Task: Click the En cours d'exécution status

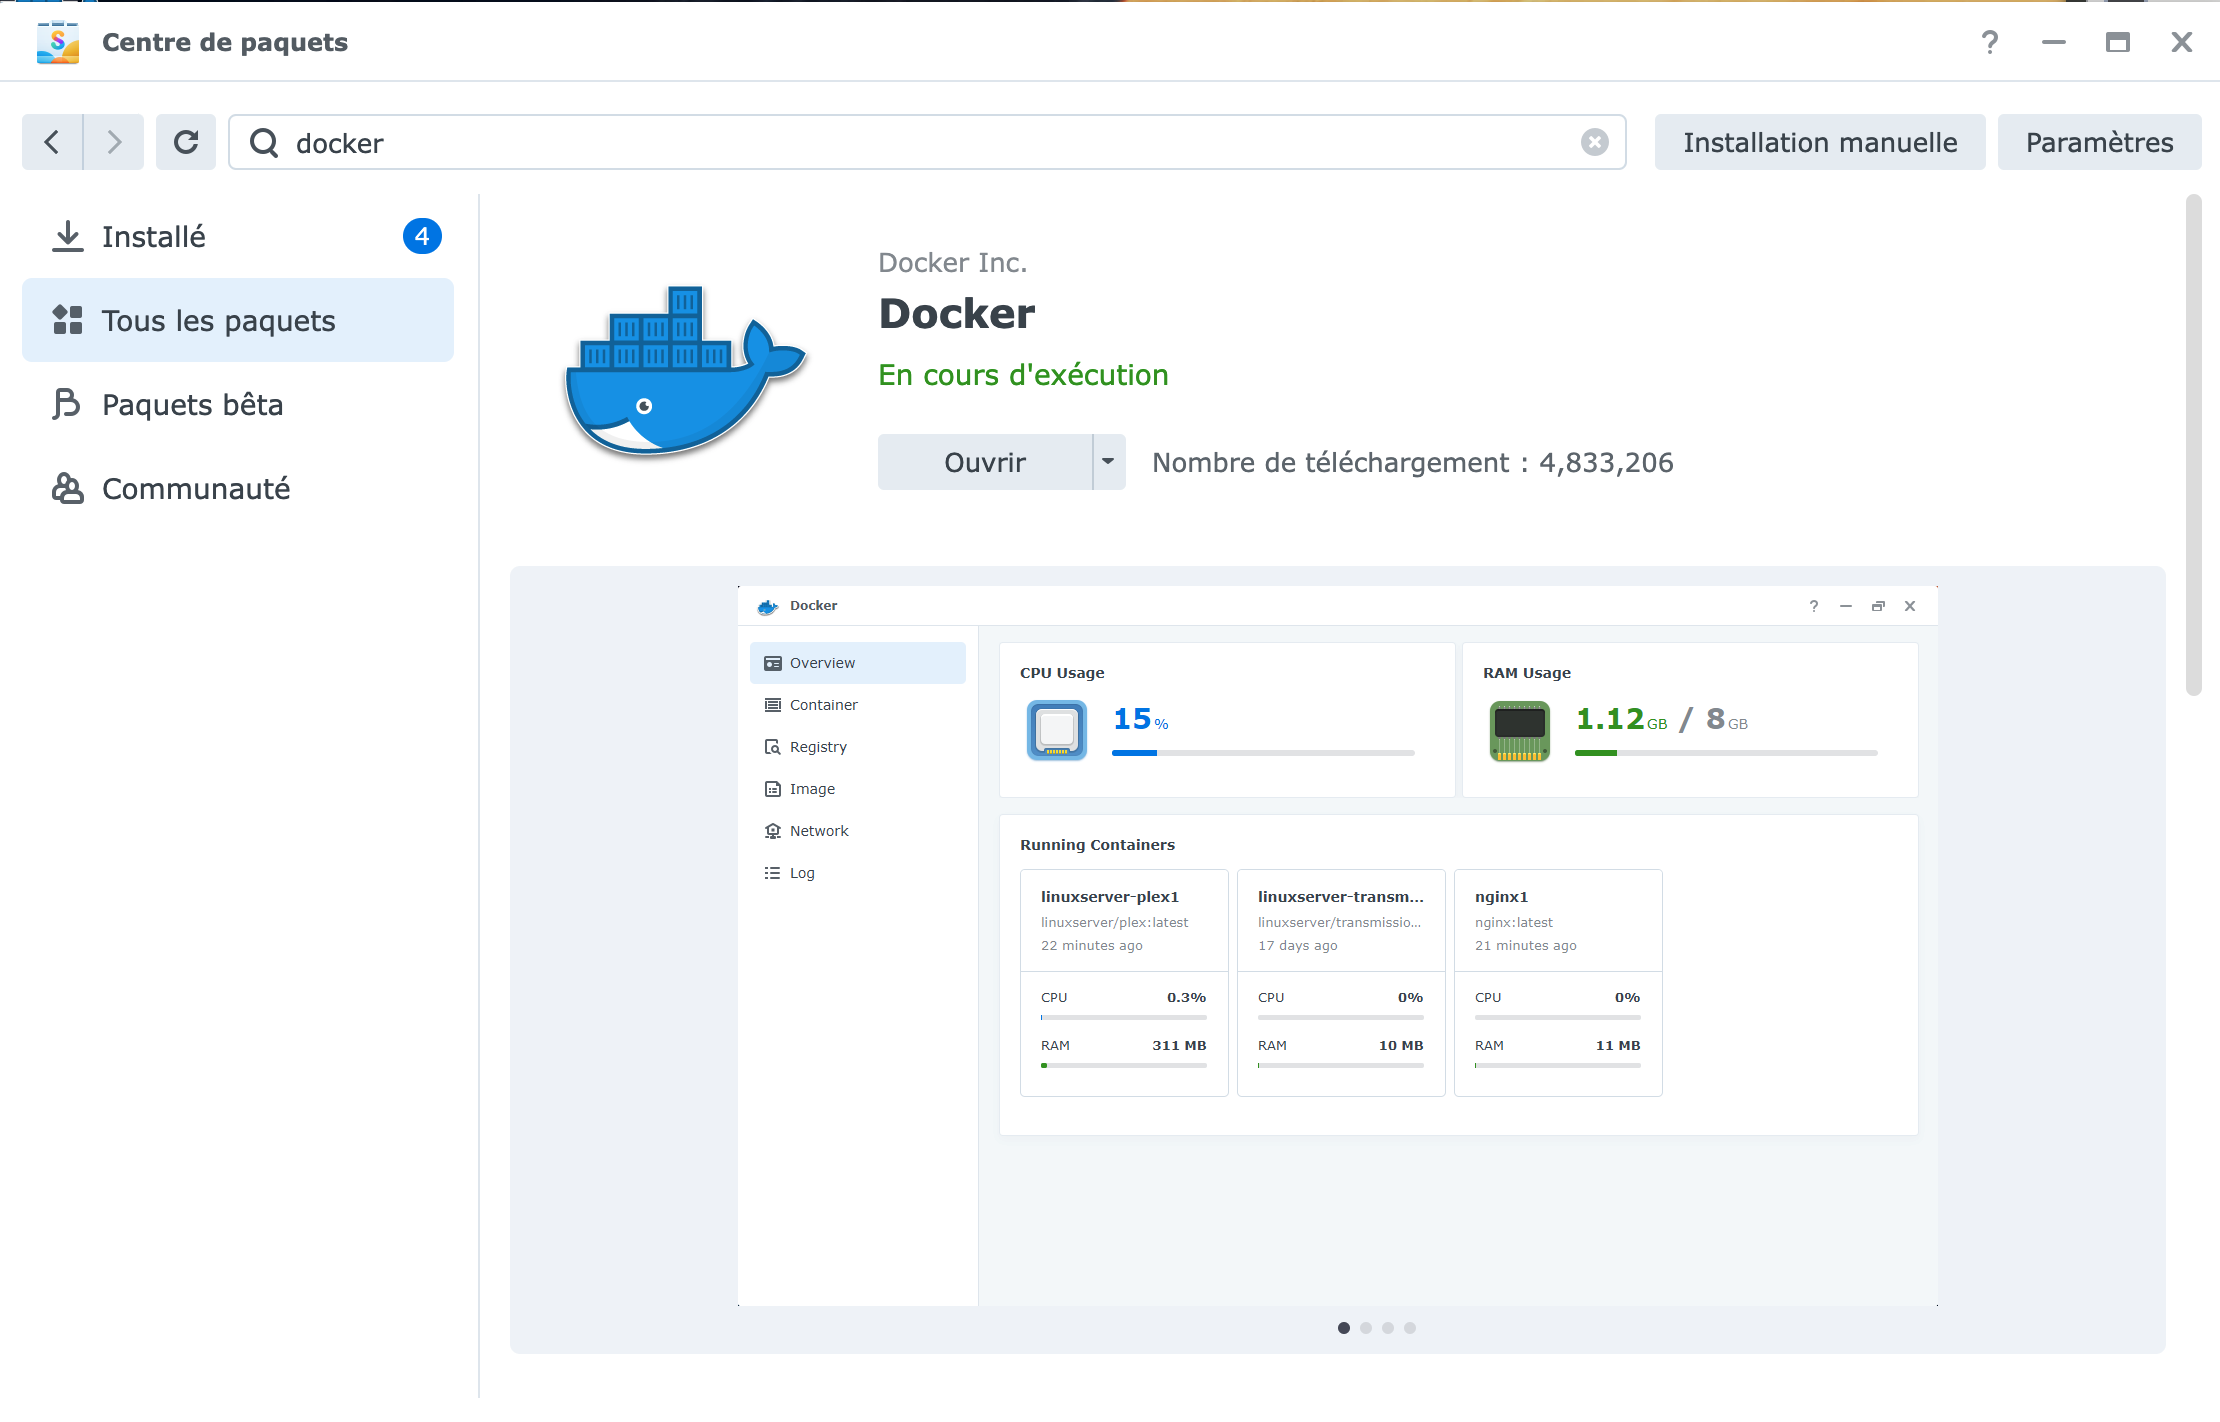Action: (1023, 375)
